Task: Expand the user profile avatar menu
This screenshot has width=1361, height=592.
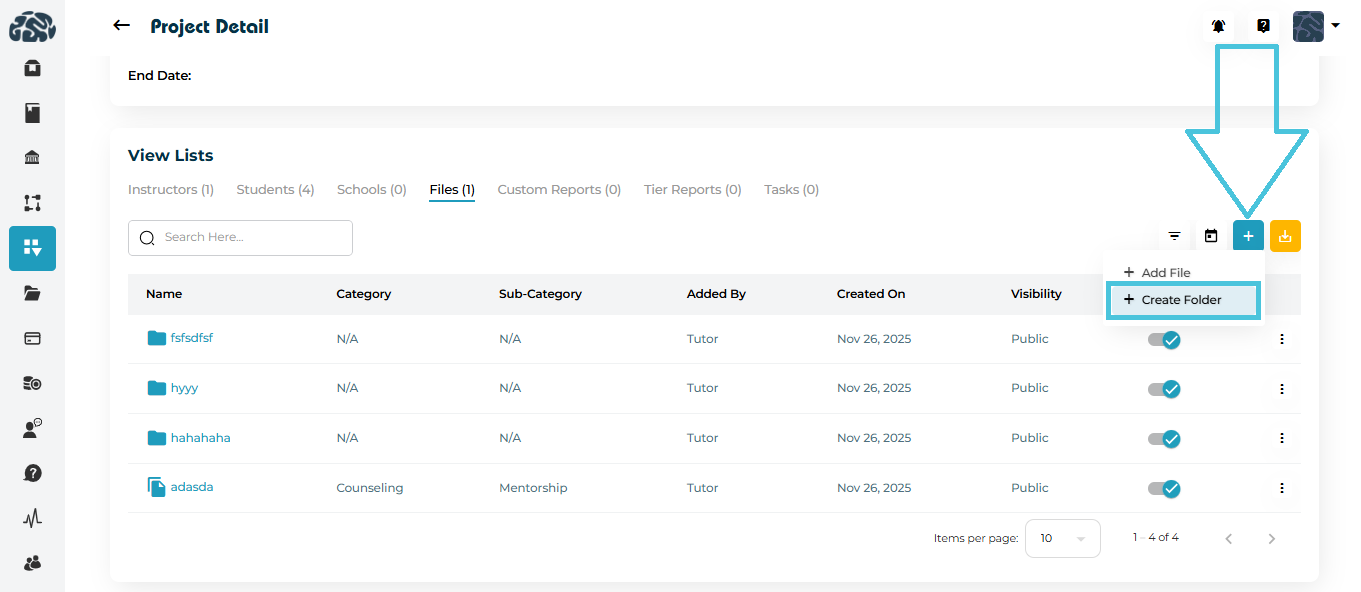Action: pos(1315,27)
